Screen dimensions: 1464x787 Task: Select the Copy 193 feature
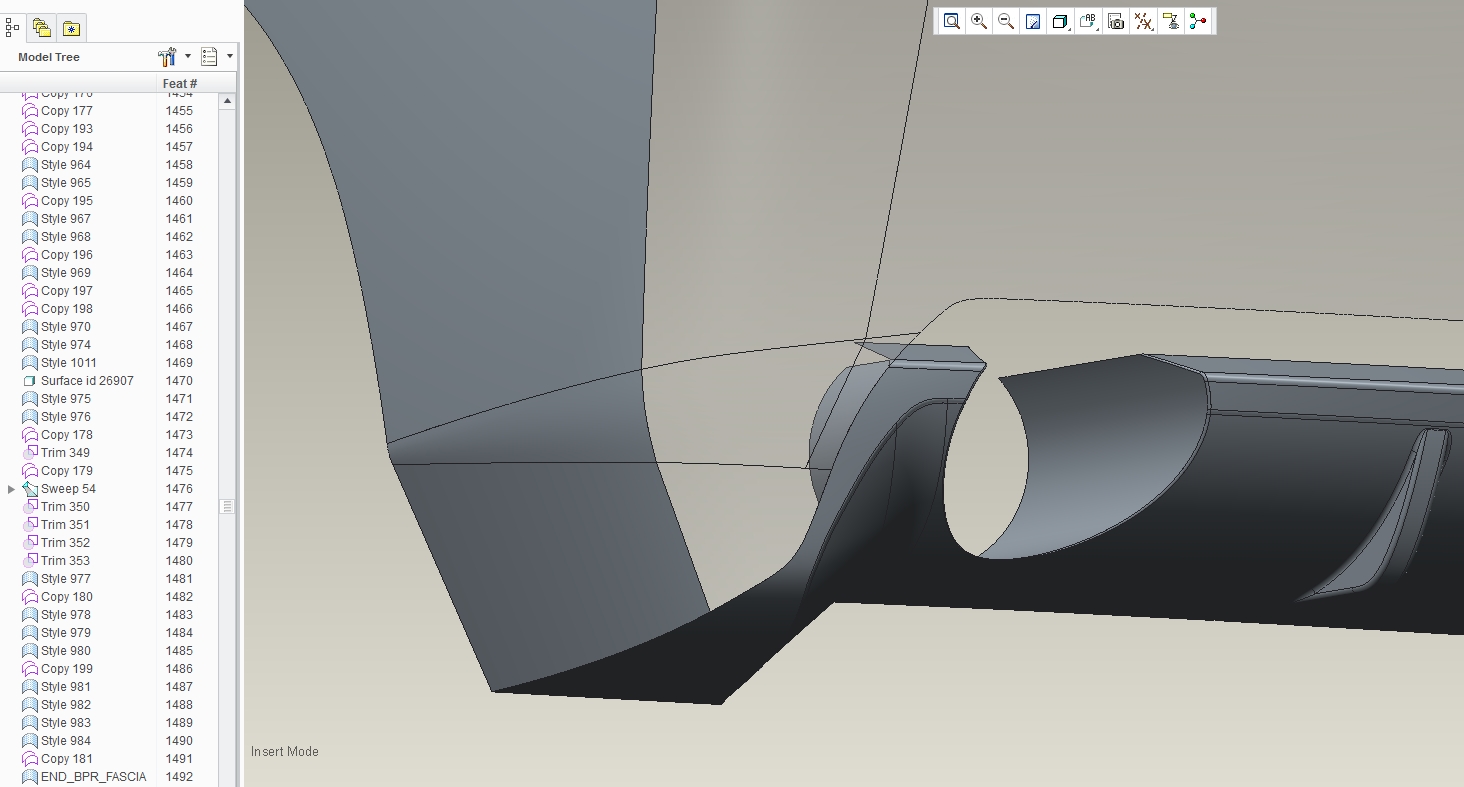pos(67,129)
